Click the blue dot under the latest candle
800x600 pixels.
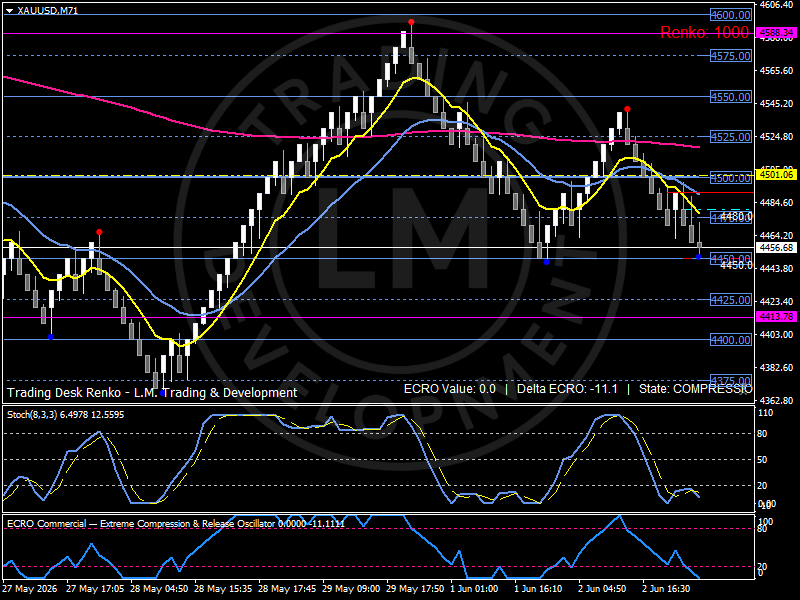[x=698, y=257]
